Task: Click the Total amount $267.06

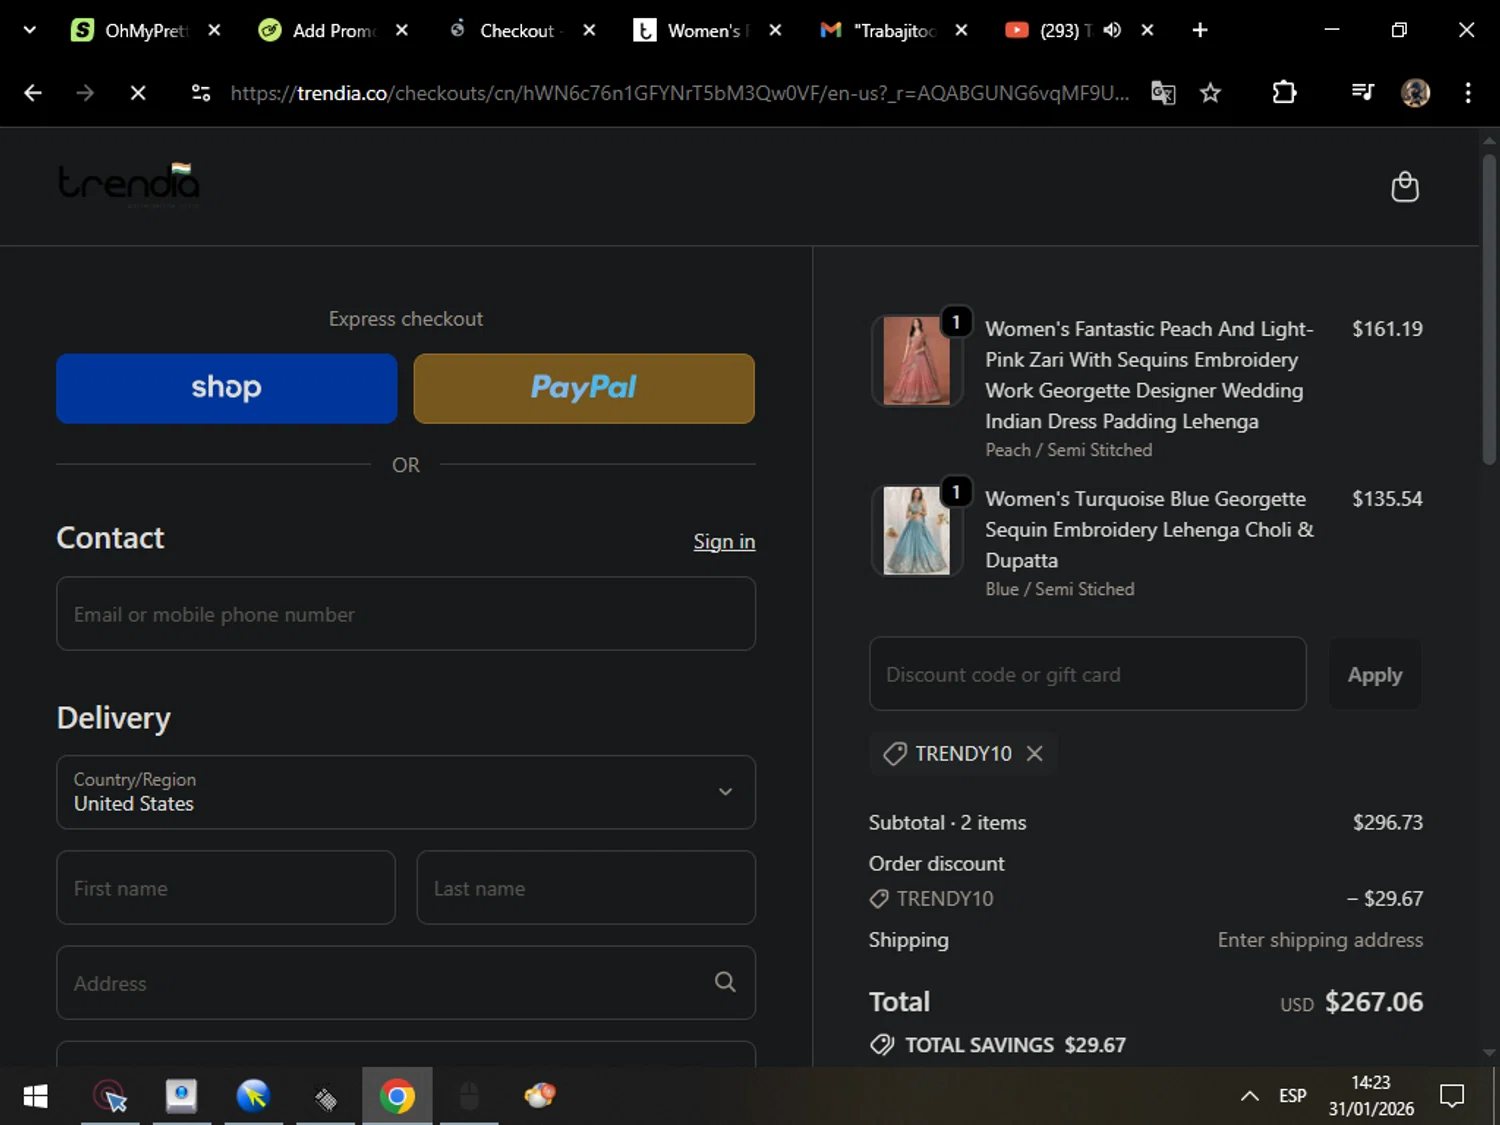Action: [1374, 1002]
